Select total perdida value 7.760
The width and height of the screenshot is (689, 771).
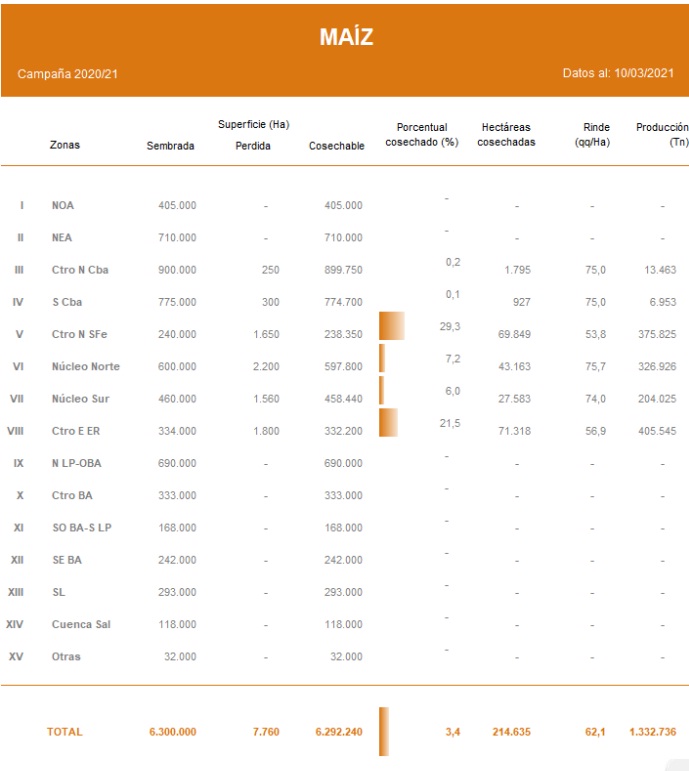point(266,732)
